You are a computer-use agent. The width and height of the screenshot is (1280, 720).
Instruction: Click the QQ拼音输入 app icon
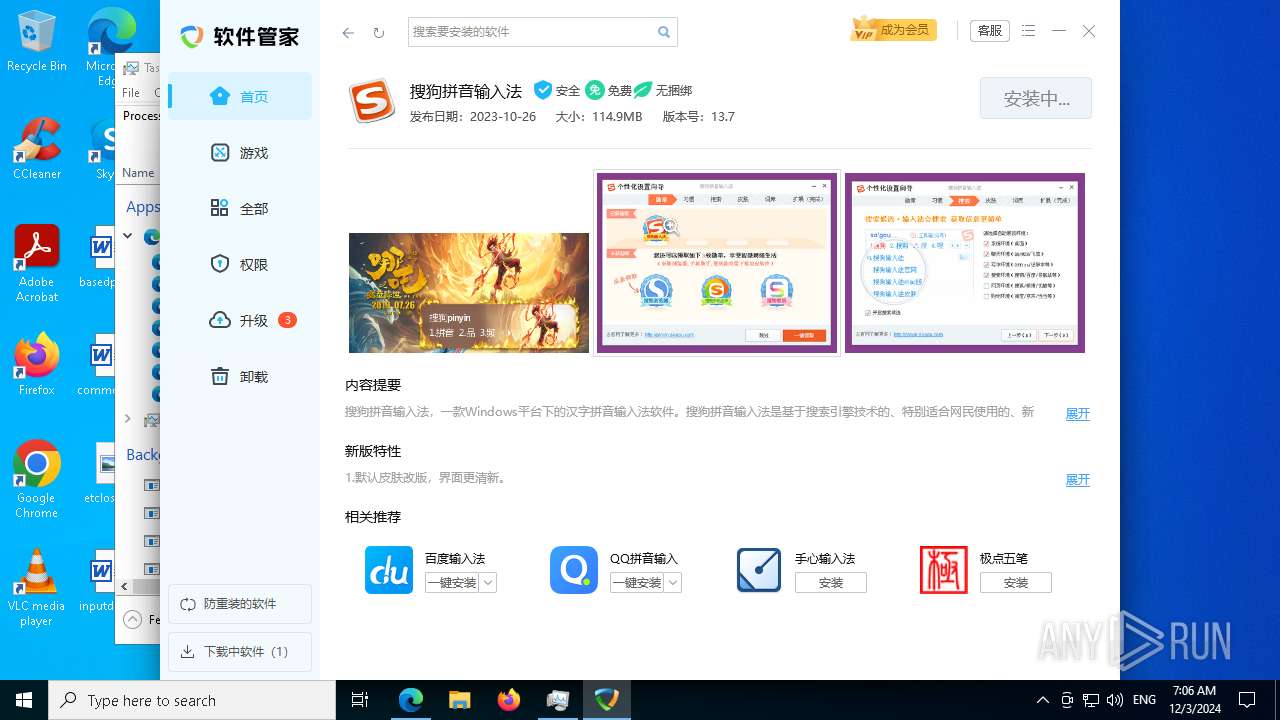(x=574, y=570)
